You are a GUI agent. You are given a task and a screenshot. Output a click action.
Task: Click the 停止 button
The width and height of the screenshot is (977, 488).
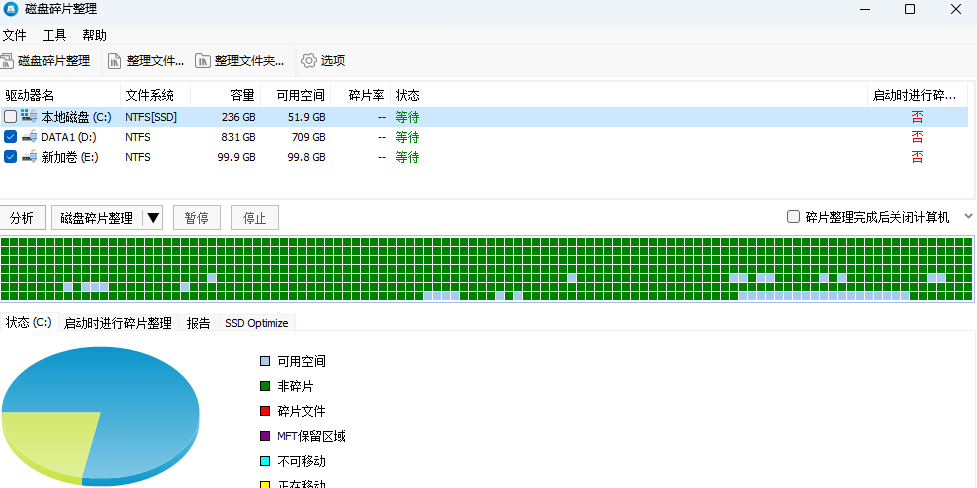tap(254, 218)
